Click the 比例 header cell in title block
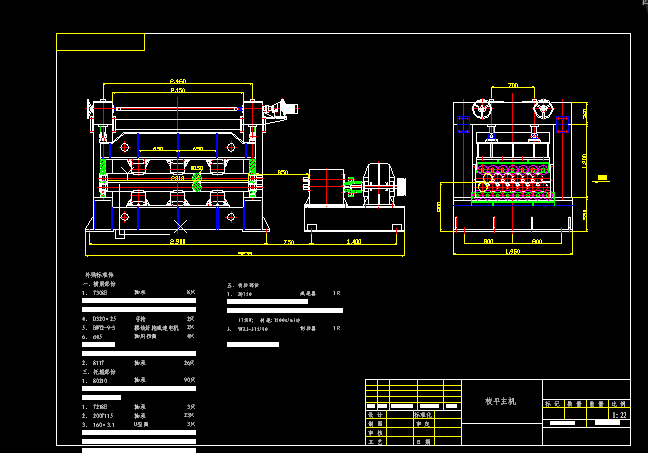The width and height of the screenshot is (648, 453). click(619, 404)
